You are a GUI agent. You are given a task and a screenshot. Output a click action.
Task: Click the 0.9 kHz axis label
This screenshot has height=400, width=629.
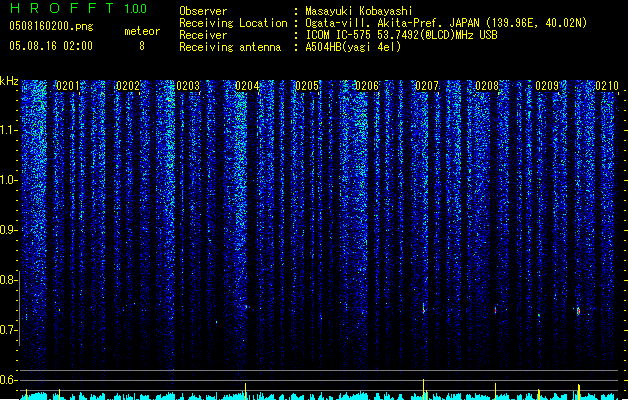coord(8,230)
